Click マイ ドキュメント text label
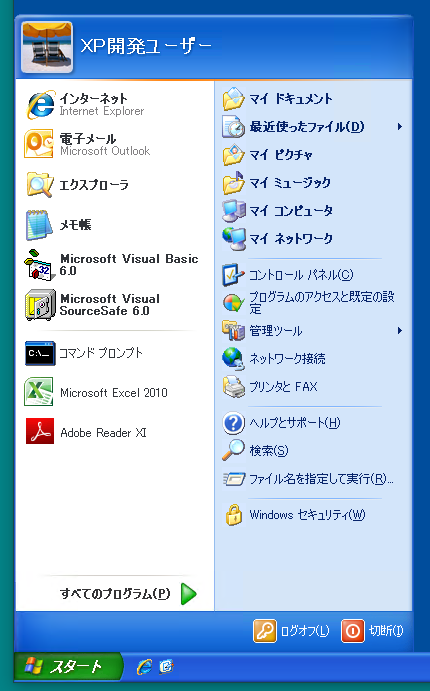Image resolution: width=430 pixels, height=691 pixels. tap(290, 99)
